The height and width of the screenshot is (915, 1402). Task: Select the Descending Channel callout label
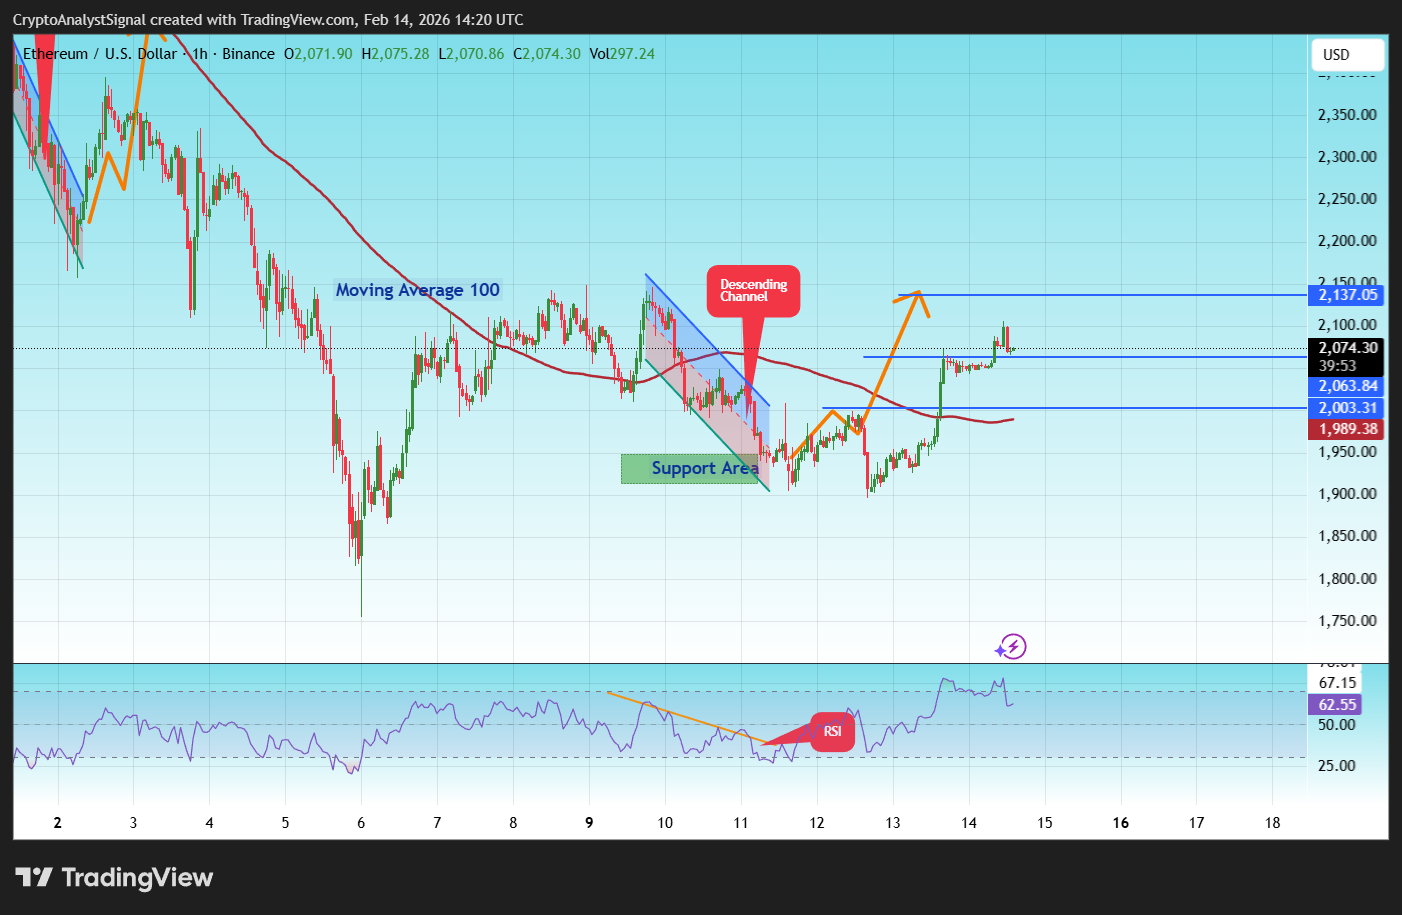(x=754, y=291)
